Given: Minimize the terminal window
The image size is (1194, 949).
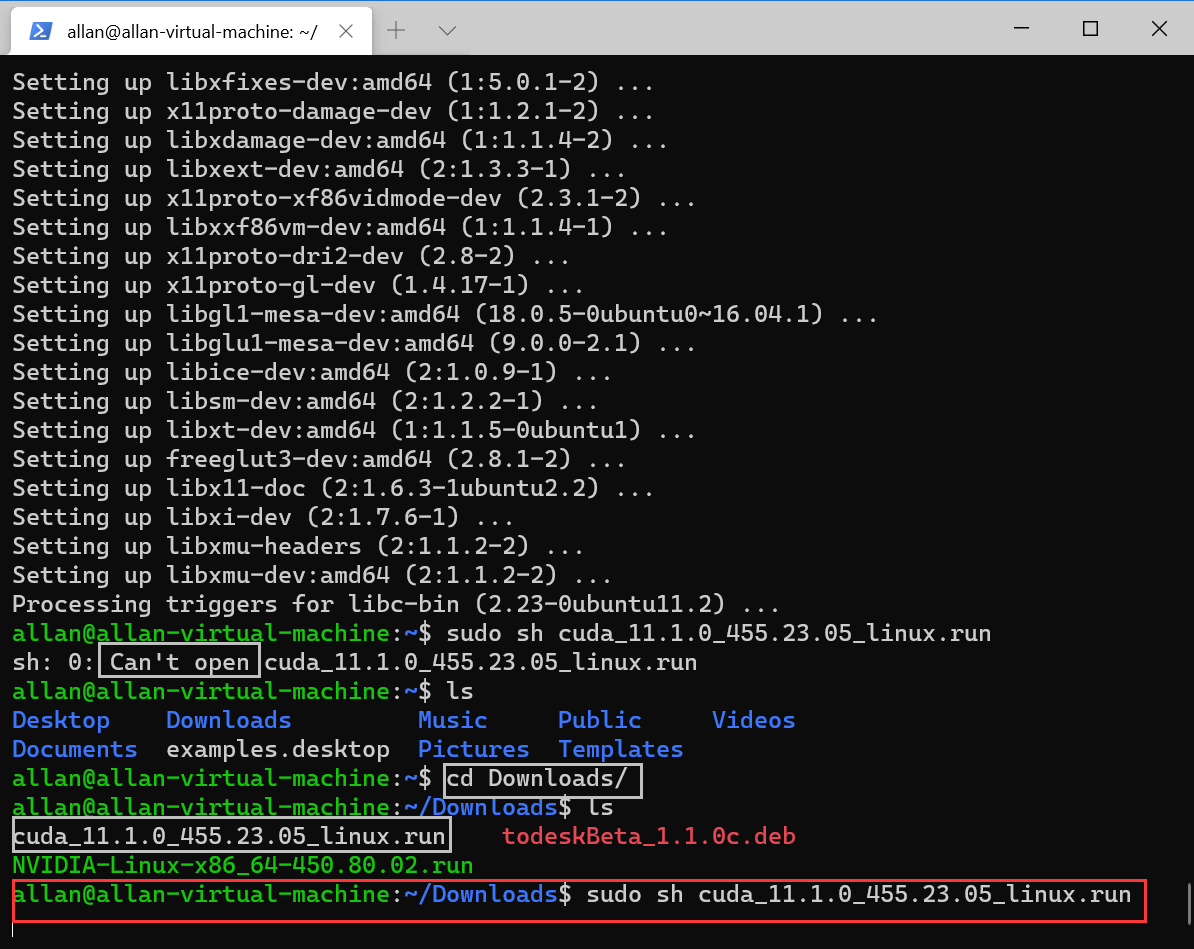Looking at the screenshot, I should (x=1022, y=28).
